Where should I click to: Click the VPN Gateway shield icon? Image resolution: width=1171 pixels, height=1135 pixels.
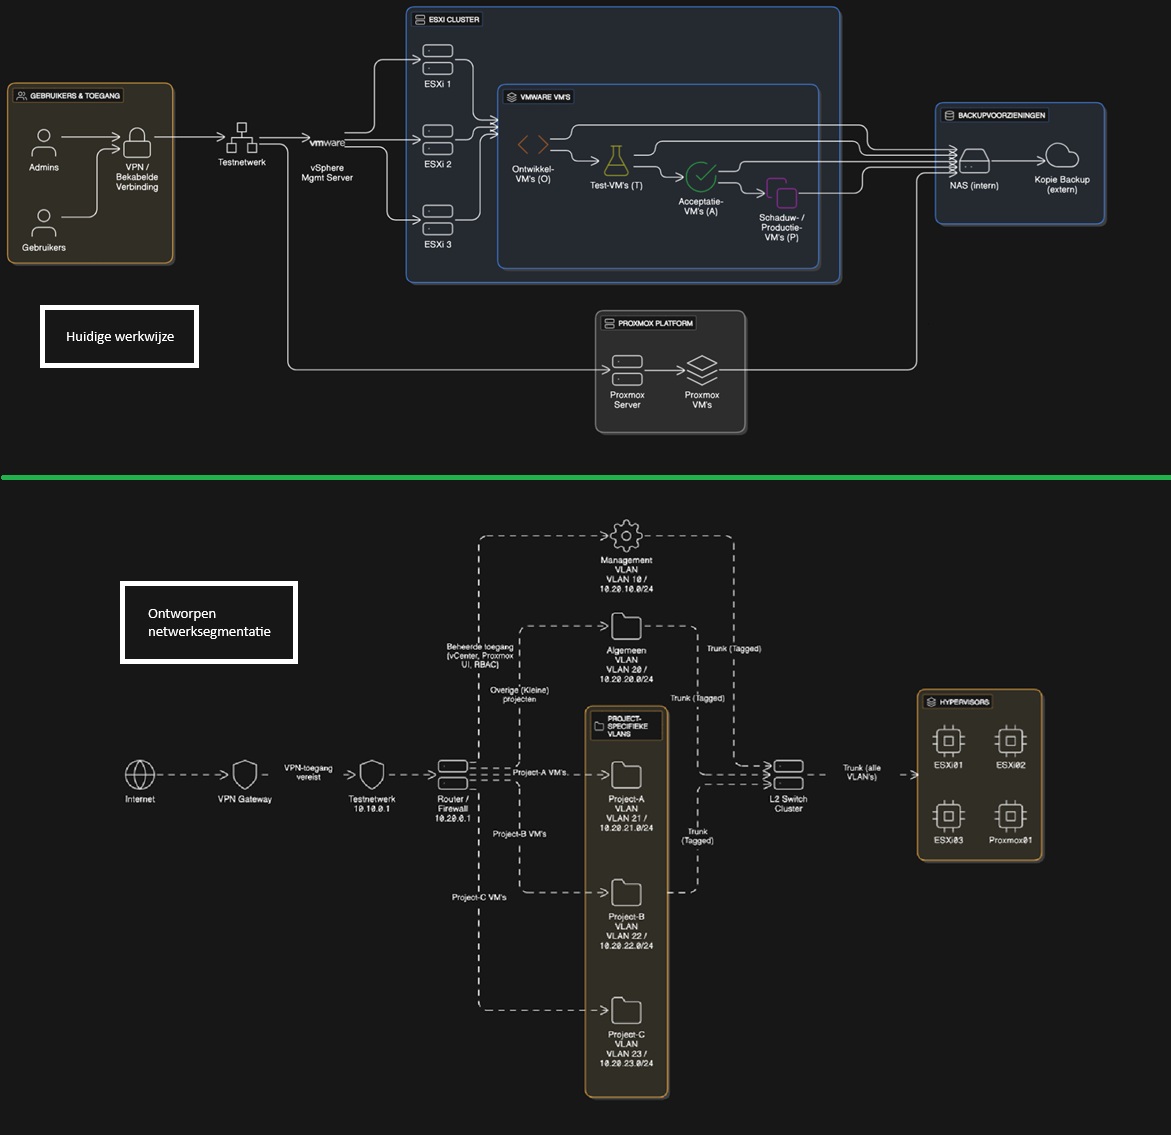tap(245, 774)
